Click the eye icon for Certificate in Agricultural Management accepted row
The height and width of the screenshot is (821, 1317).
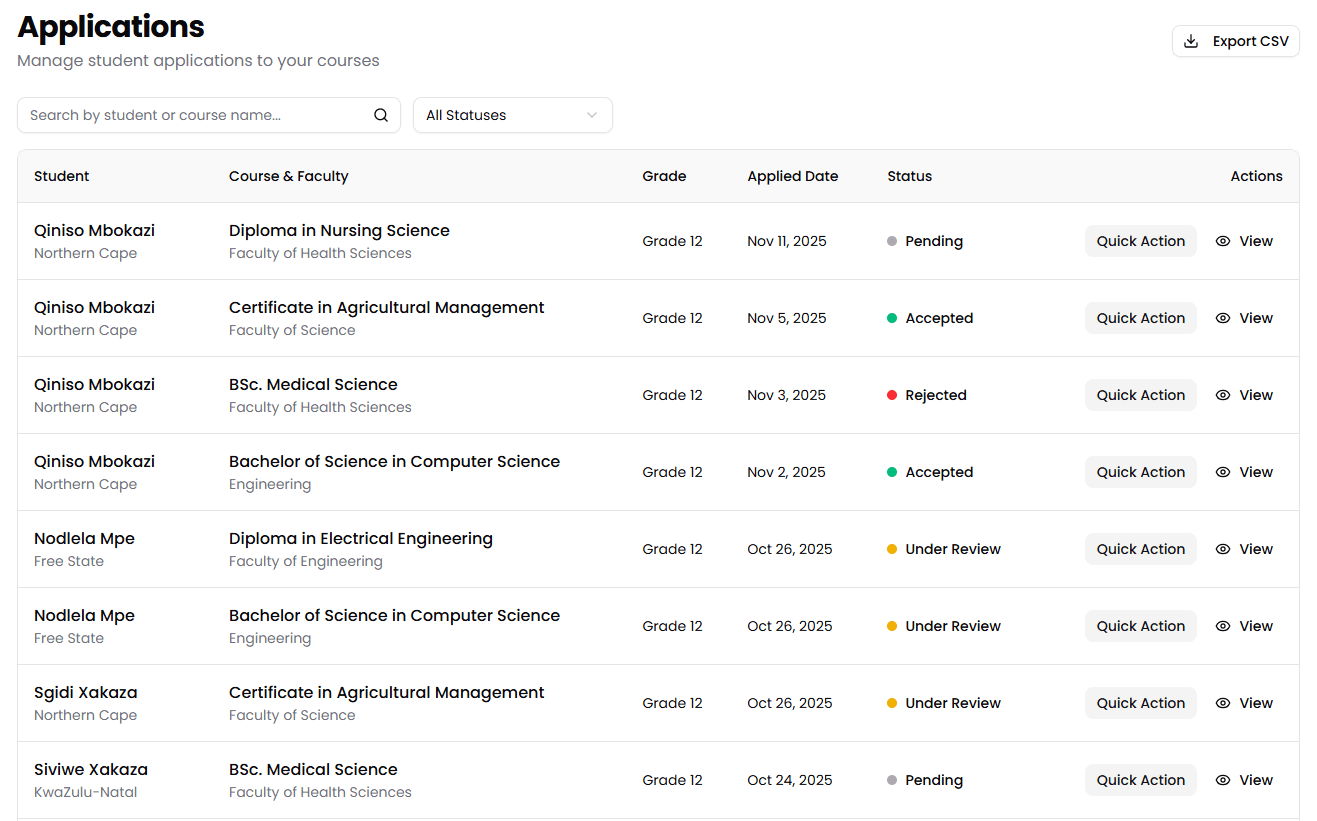point(1222,317)
